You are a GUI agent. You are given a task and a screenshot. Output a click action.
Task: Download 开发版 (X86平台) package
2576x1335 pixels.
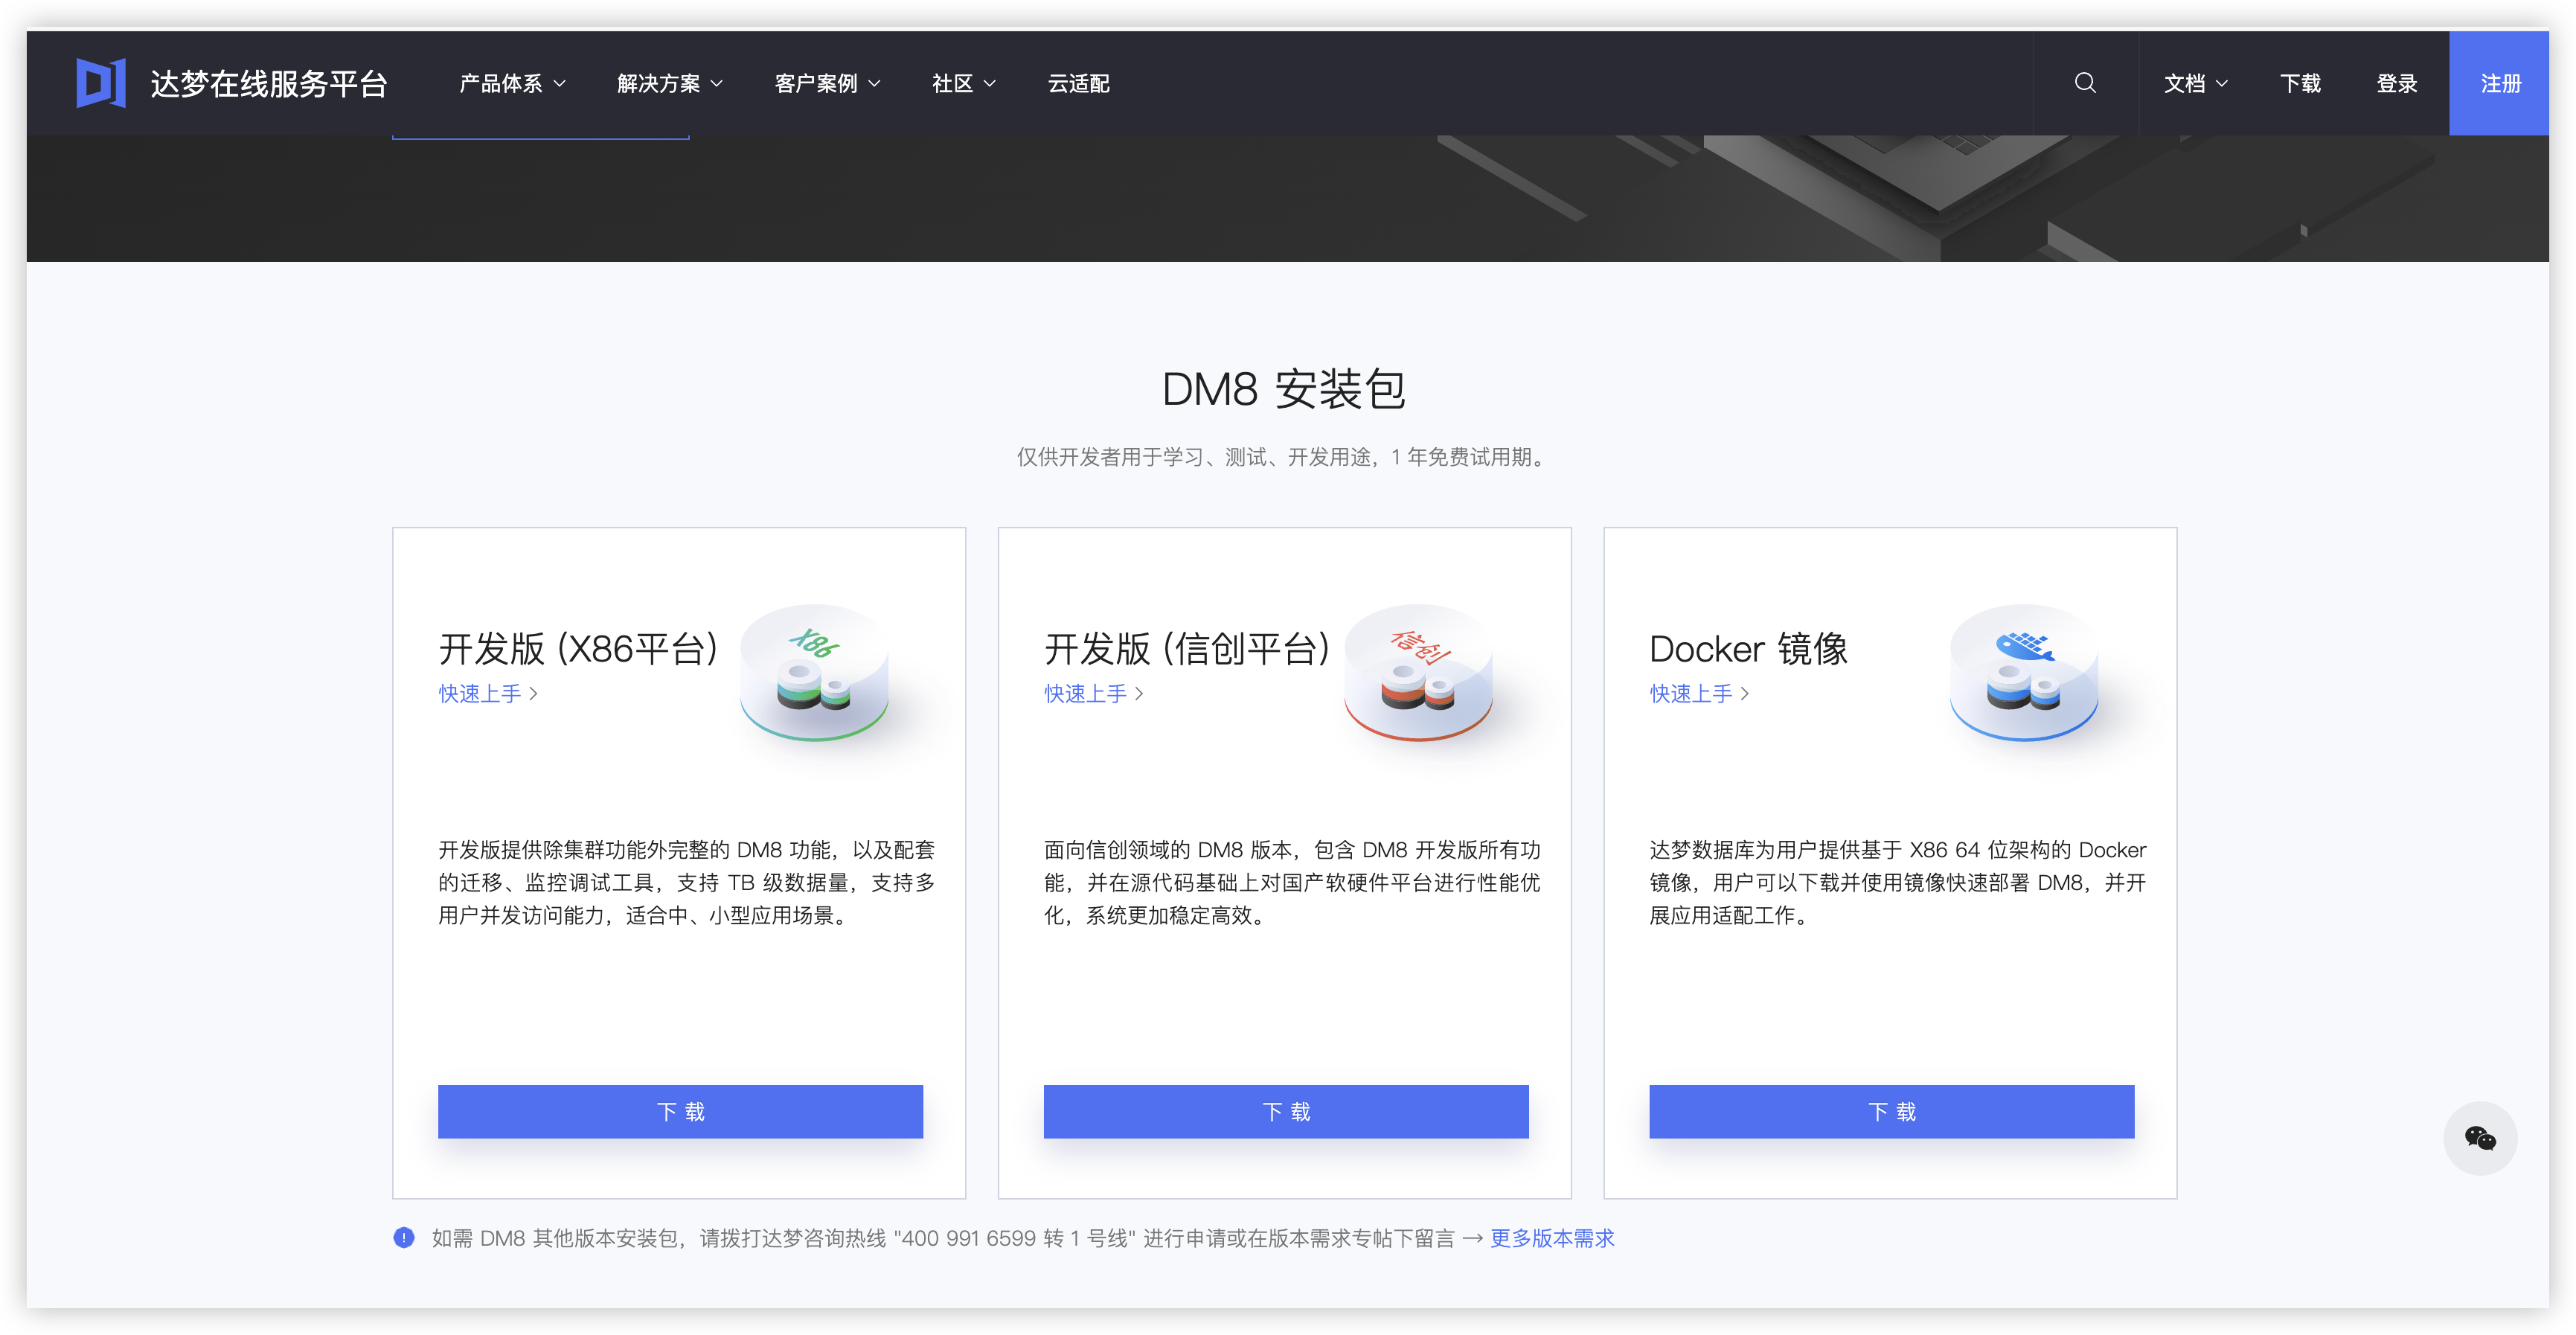(x=680, y=1111)
